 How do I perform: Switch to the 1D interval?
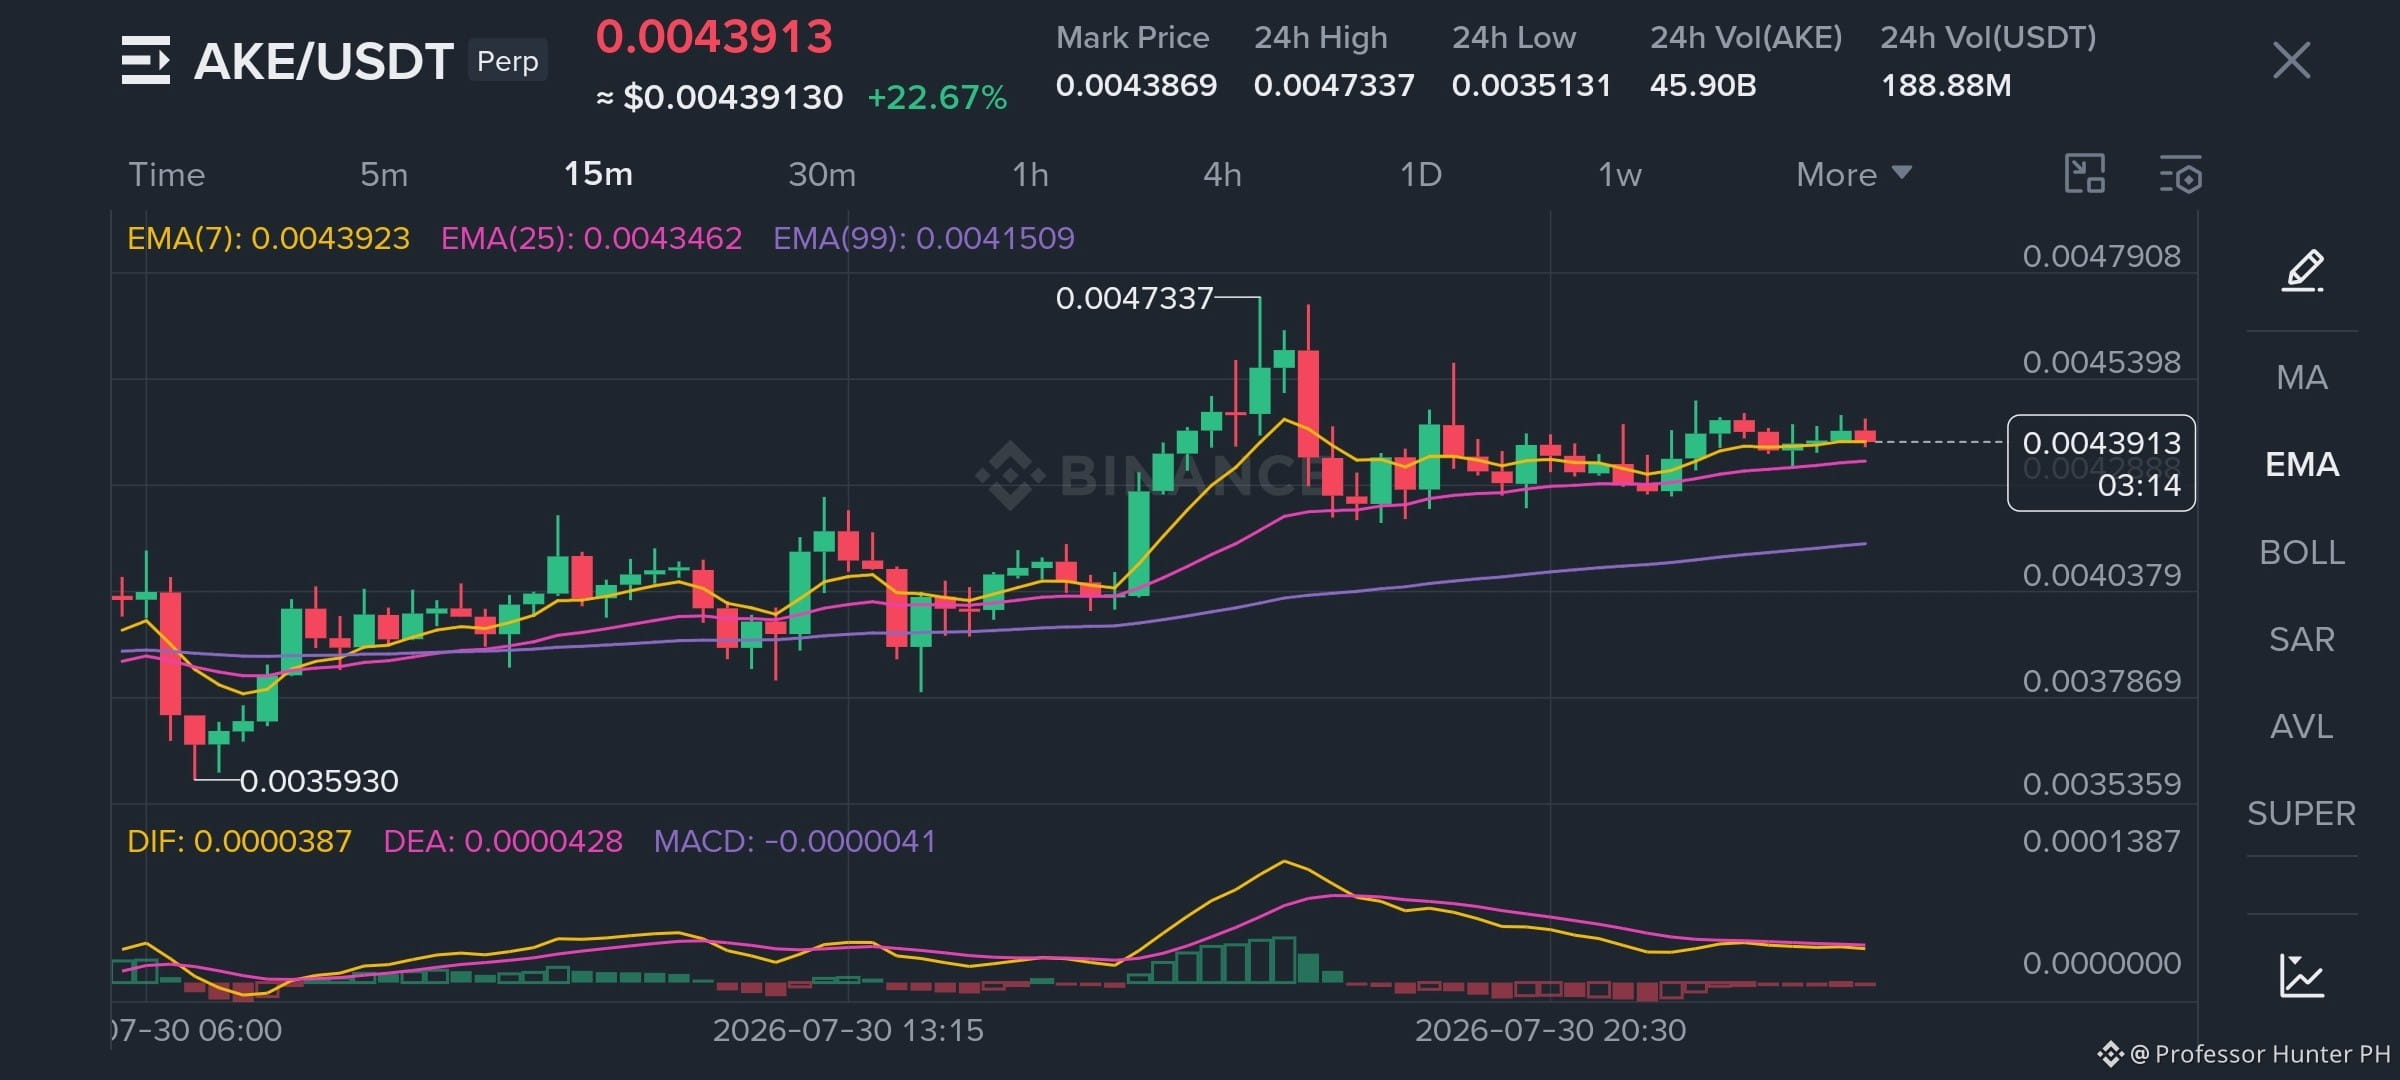pos(1420,174)
